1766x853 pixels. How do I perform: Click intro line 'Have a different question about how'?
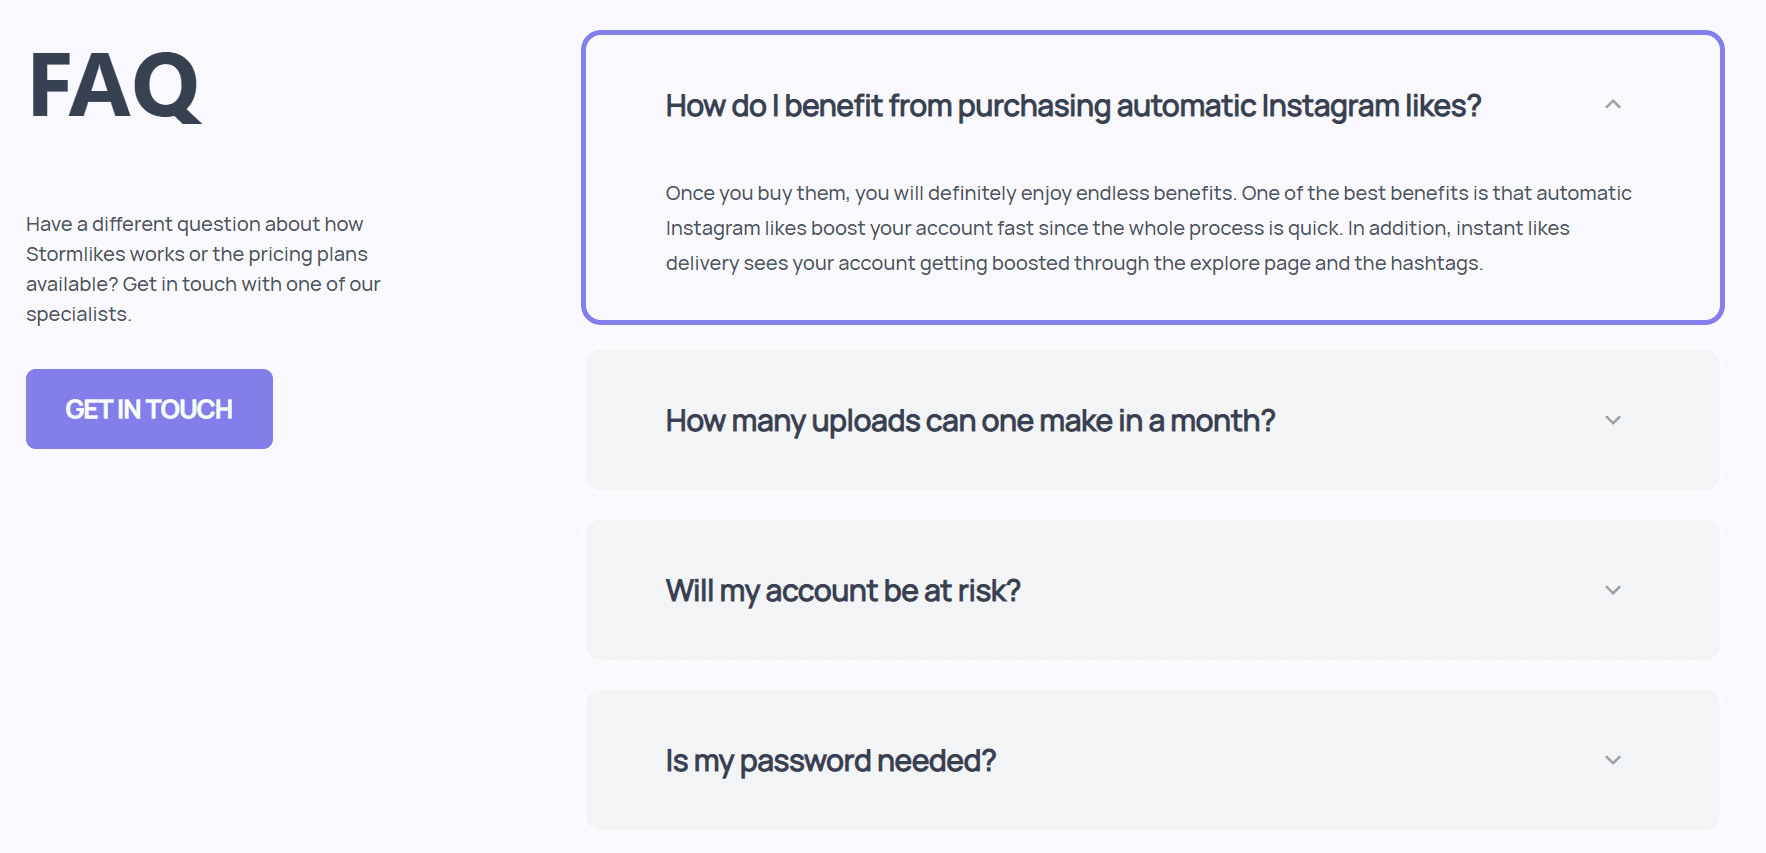(x=194, y=224)
